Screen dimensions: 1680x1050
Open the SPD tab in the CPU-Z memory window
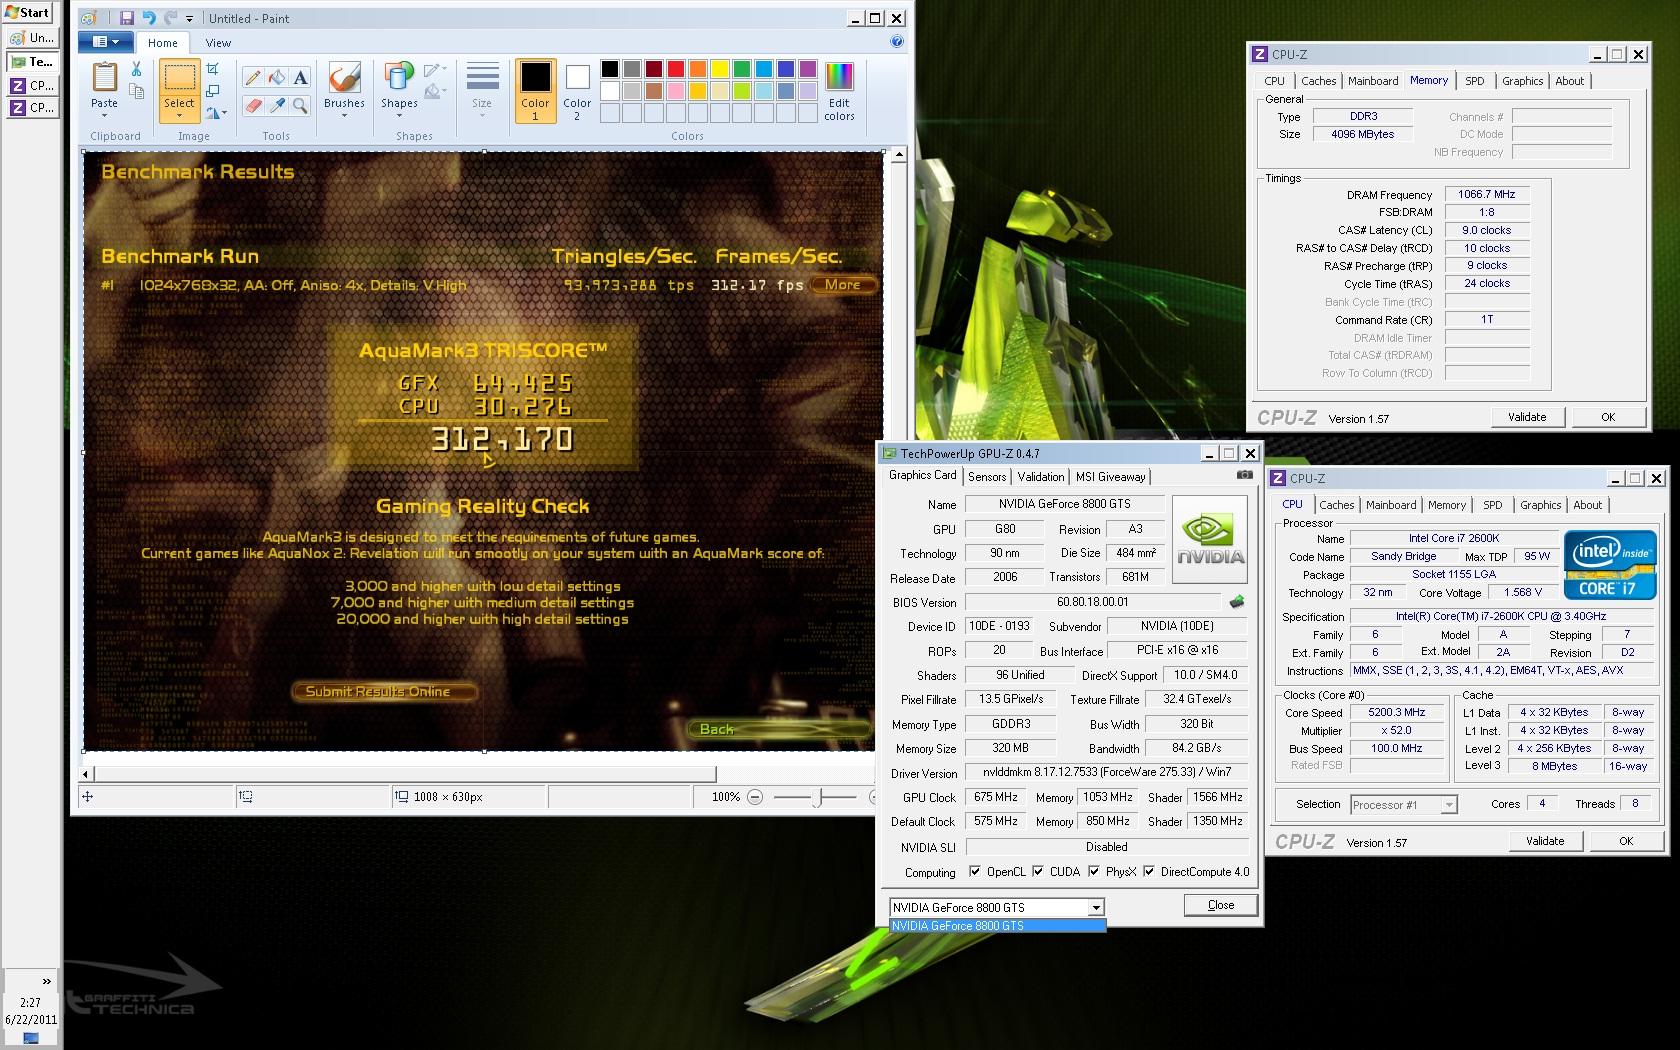coord(1474,81)
